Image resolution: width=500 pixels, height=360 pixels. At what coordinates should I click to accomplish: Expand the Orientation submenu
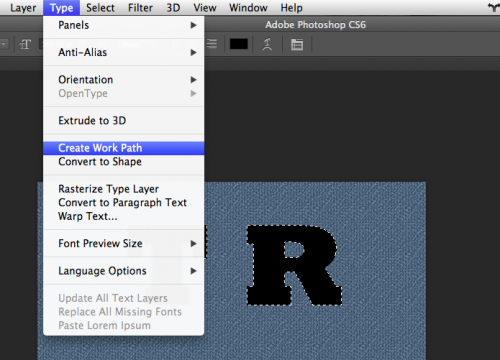(x=124, y=80)
